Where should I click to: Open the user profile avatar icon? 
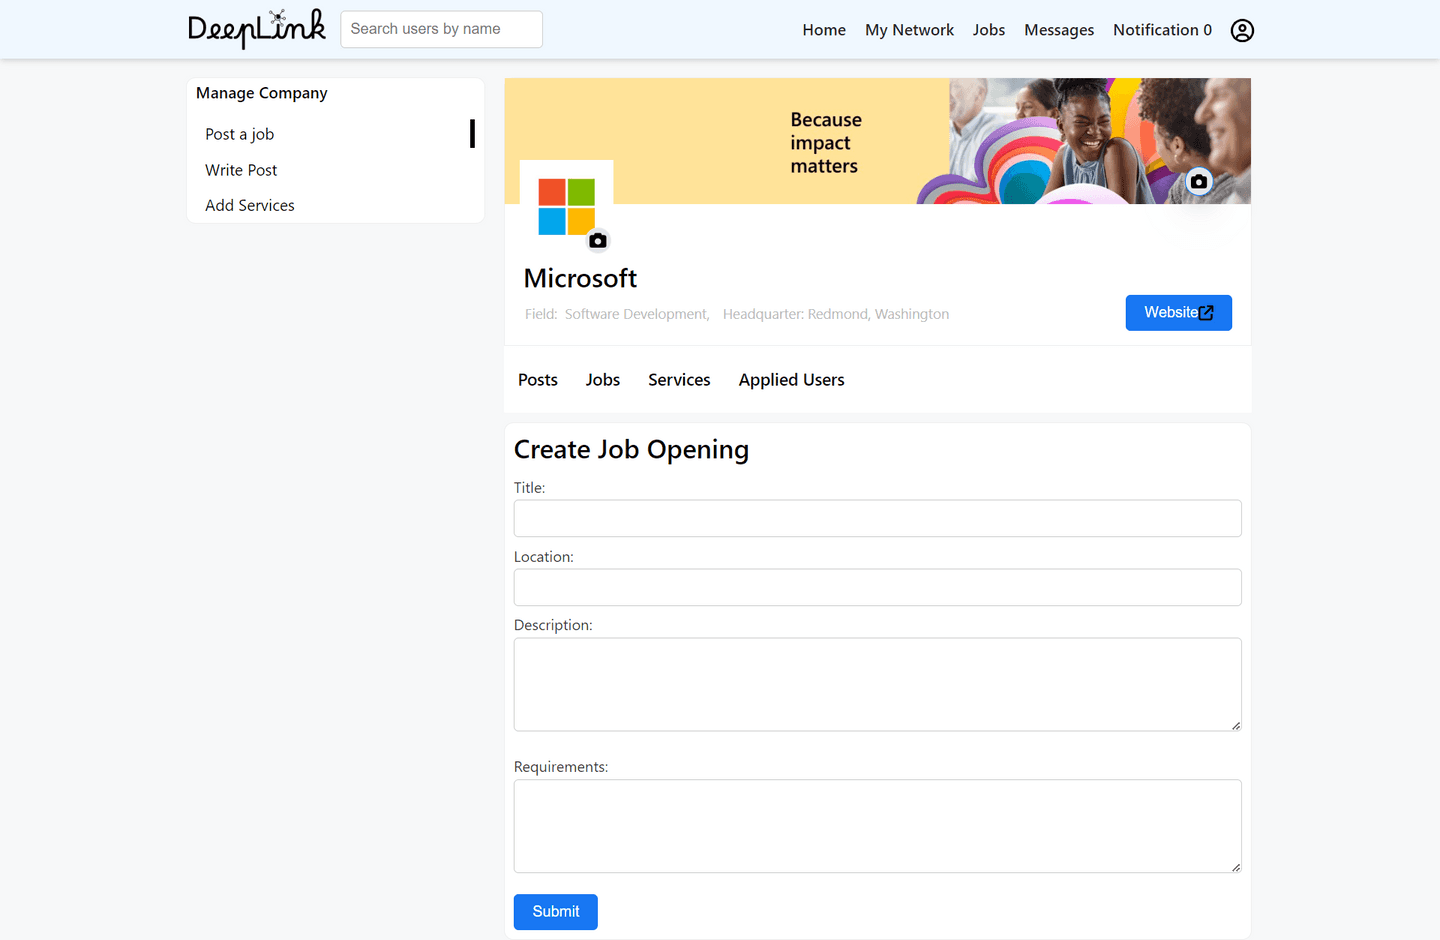[x=1242, y=30]
